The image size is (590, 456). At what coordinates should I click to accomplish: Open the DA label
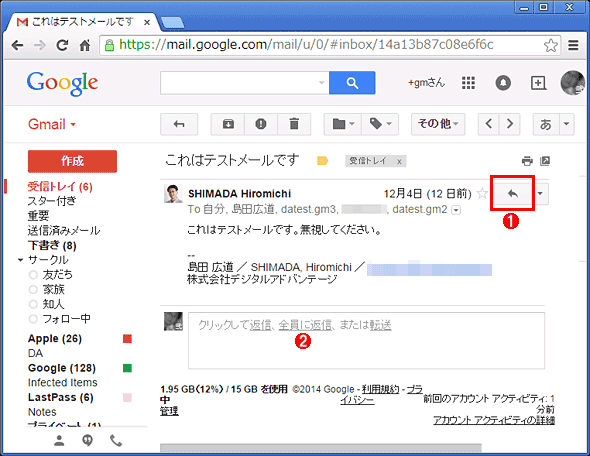point(35,353)
